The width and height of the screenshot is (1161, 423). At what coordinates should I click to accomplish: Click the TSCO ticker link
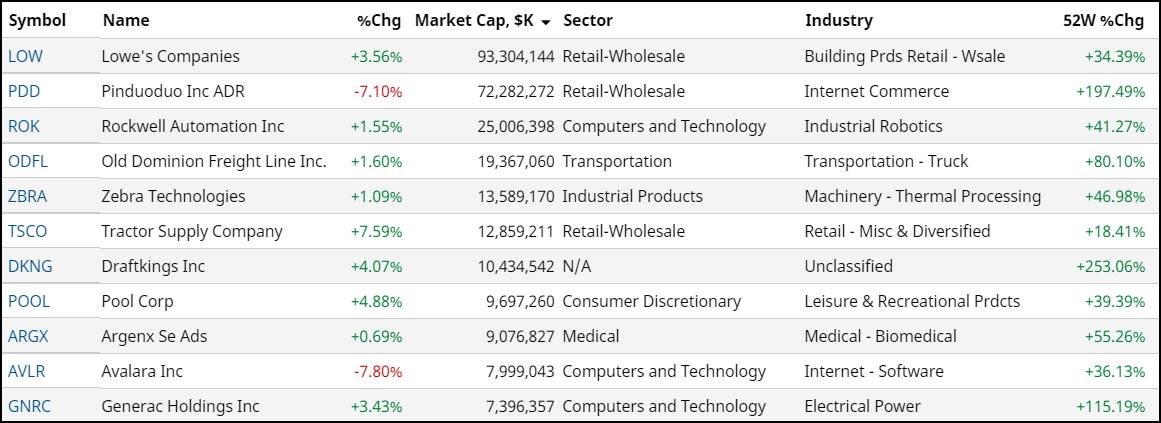(28, 231)
